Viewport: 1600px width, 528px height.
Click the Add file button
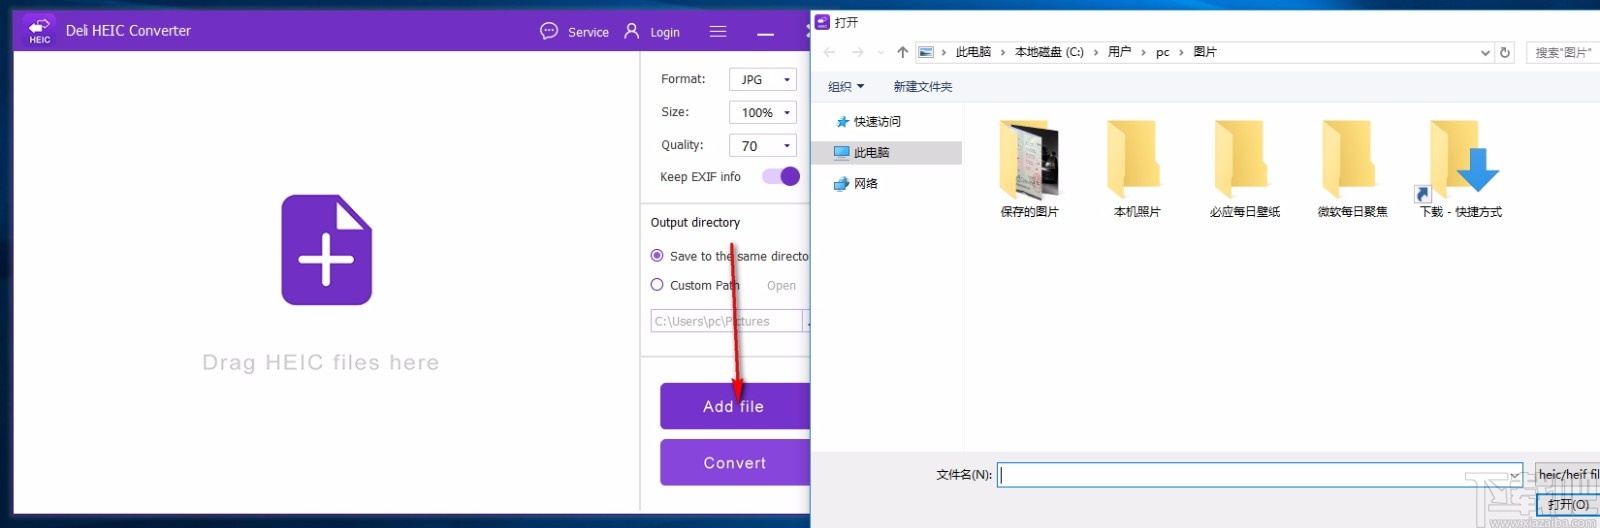coord(734,406)
